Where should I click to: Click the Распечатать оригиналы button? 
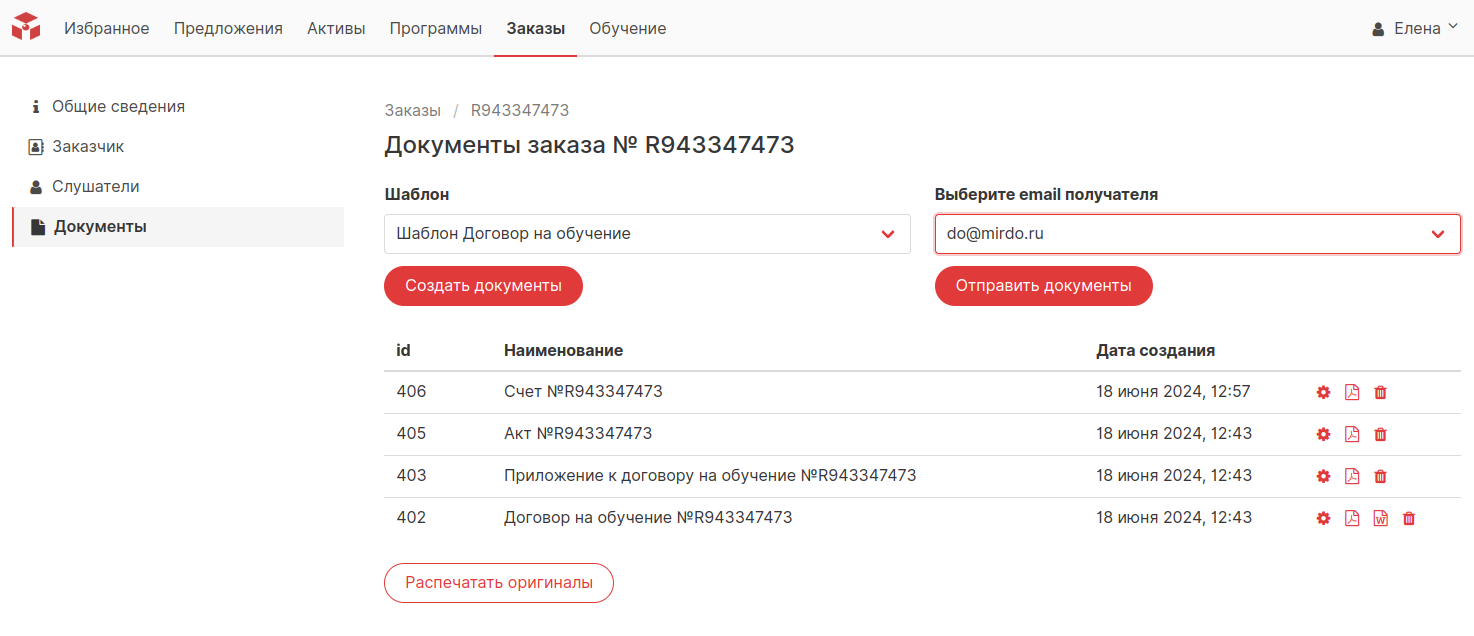(x=498, y=583)
